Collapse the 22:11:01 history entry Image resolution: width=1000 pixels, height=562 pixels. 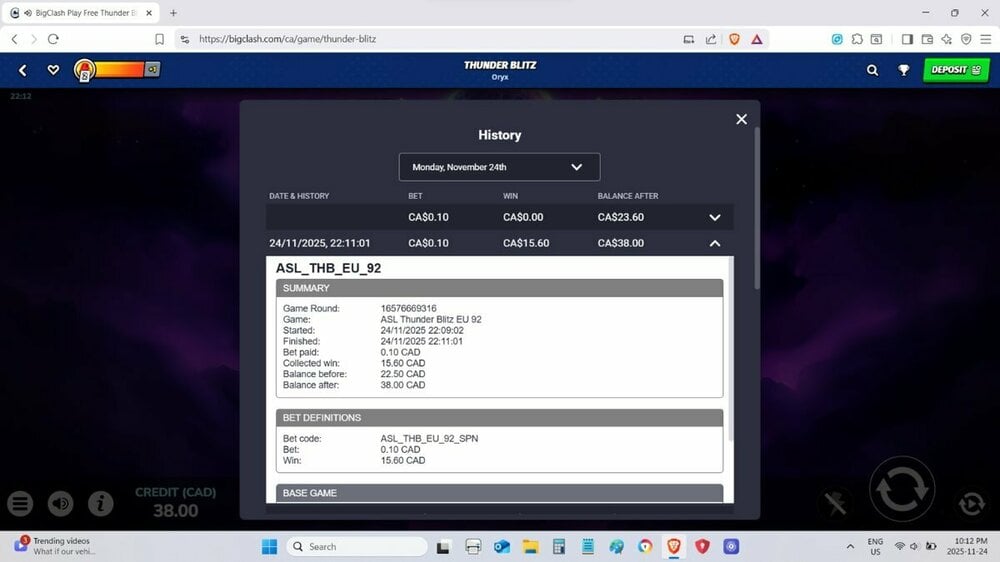tap(714, 243)
